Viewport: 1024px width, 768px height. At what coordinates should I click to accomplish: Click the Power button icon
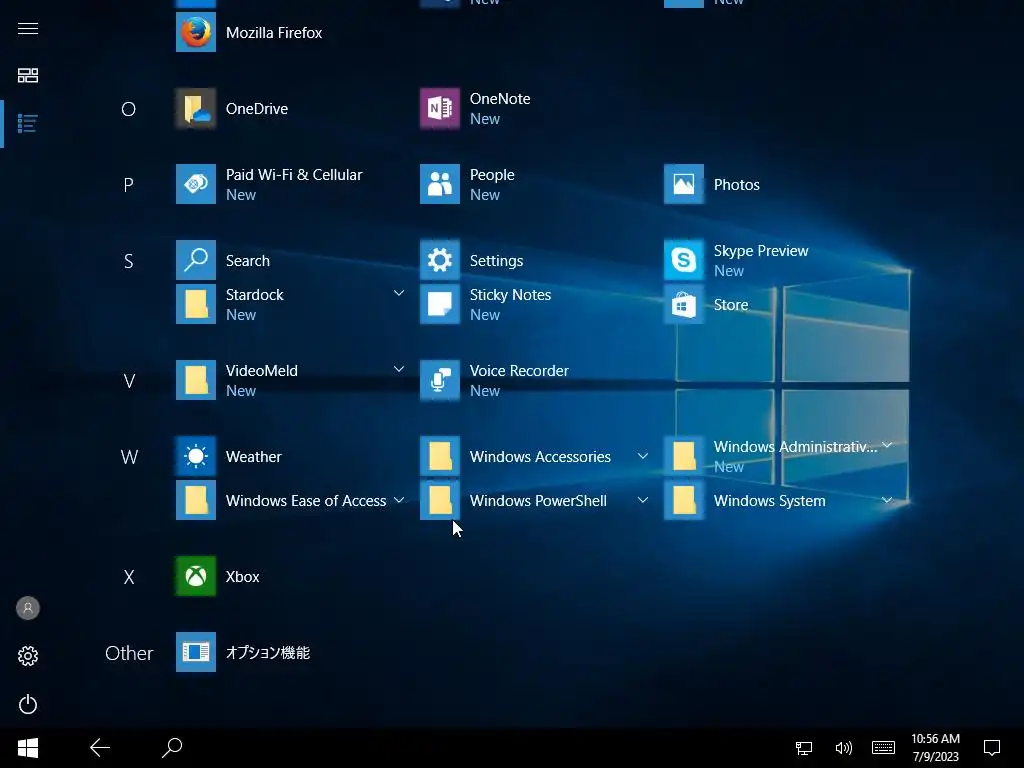click(x=27, y=704)
